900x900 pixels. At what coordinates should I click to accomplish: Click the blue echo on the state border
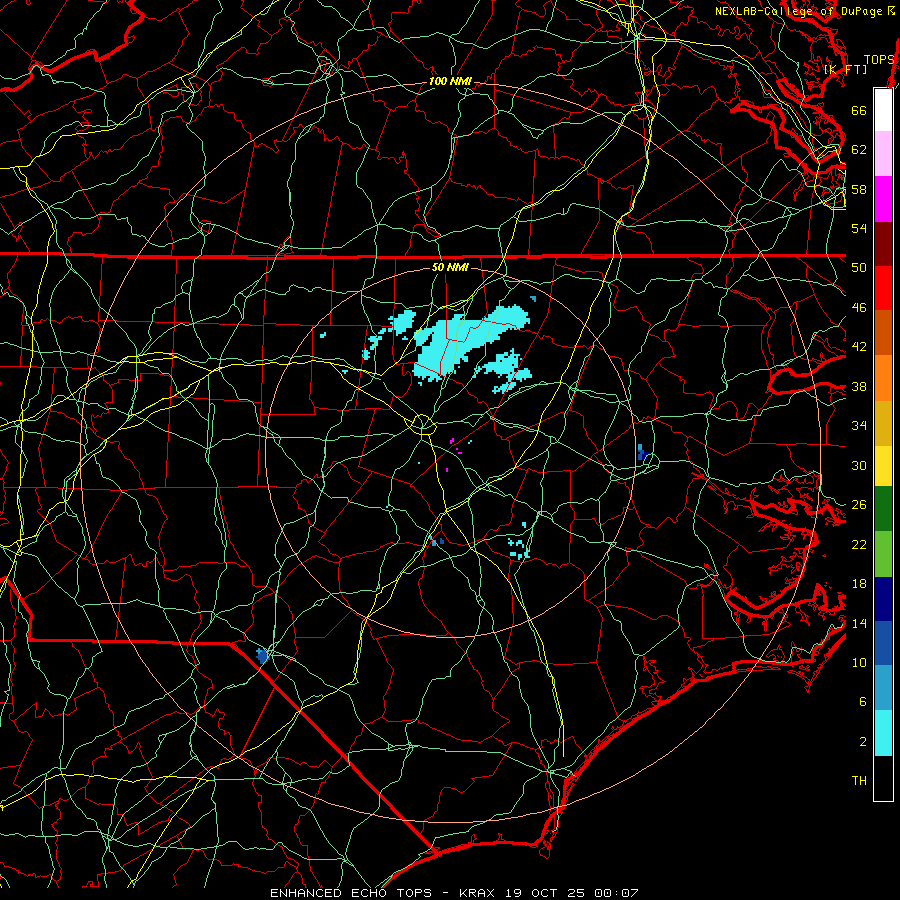262,655
